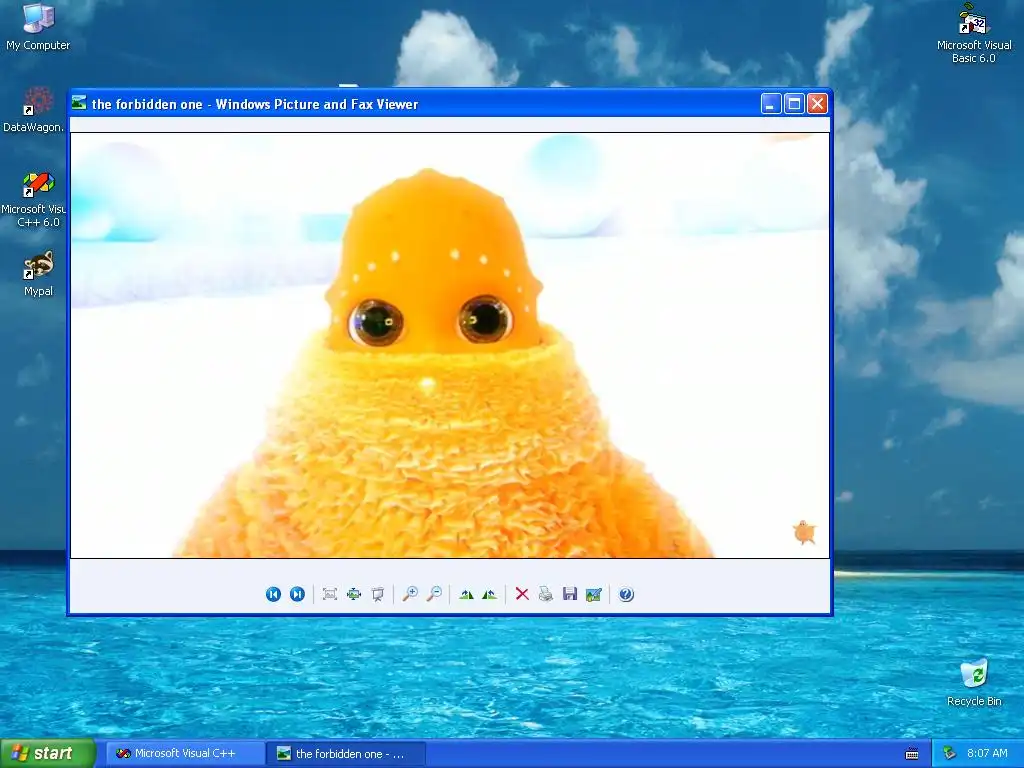Go to the previous image
Screen dimensions: 1024x768
(273, 594)
